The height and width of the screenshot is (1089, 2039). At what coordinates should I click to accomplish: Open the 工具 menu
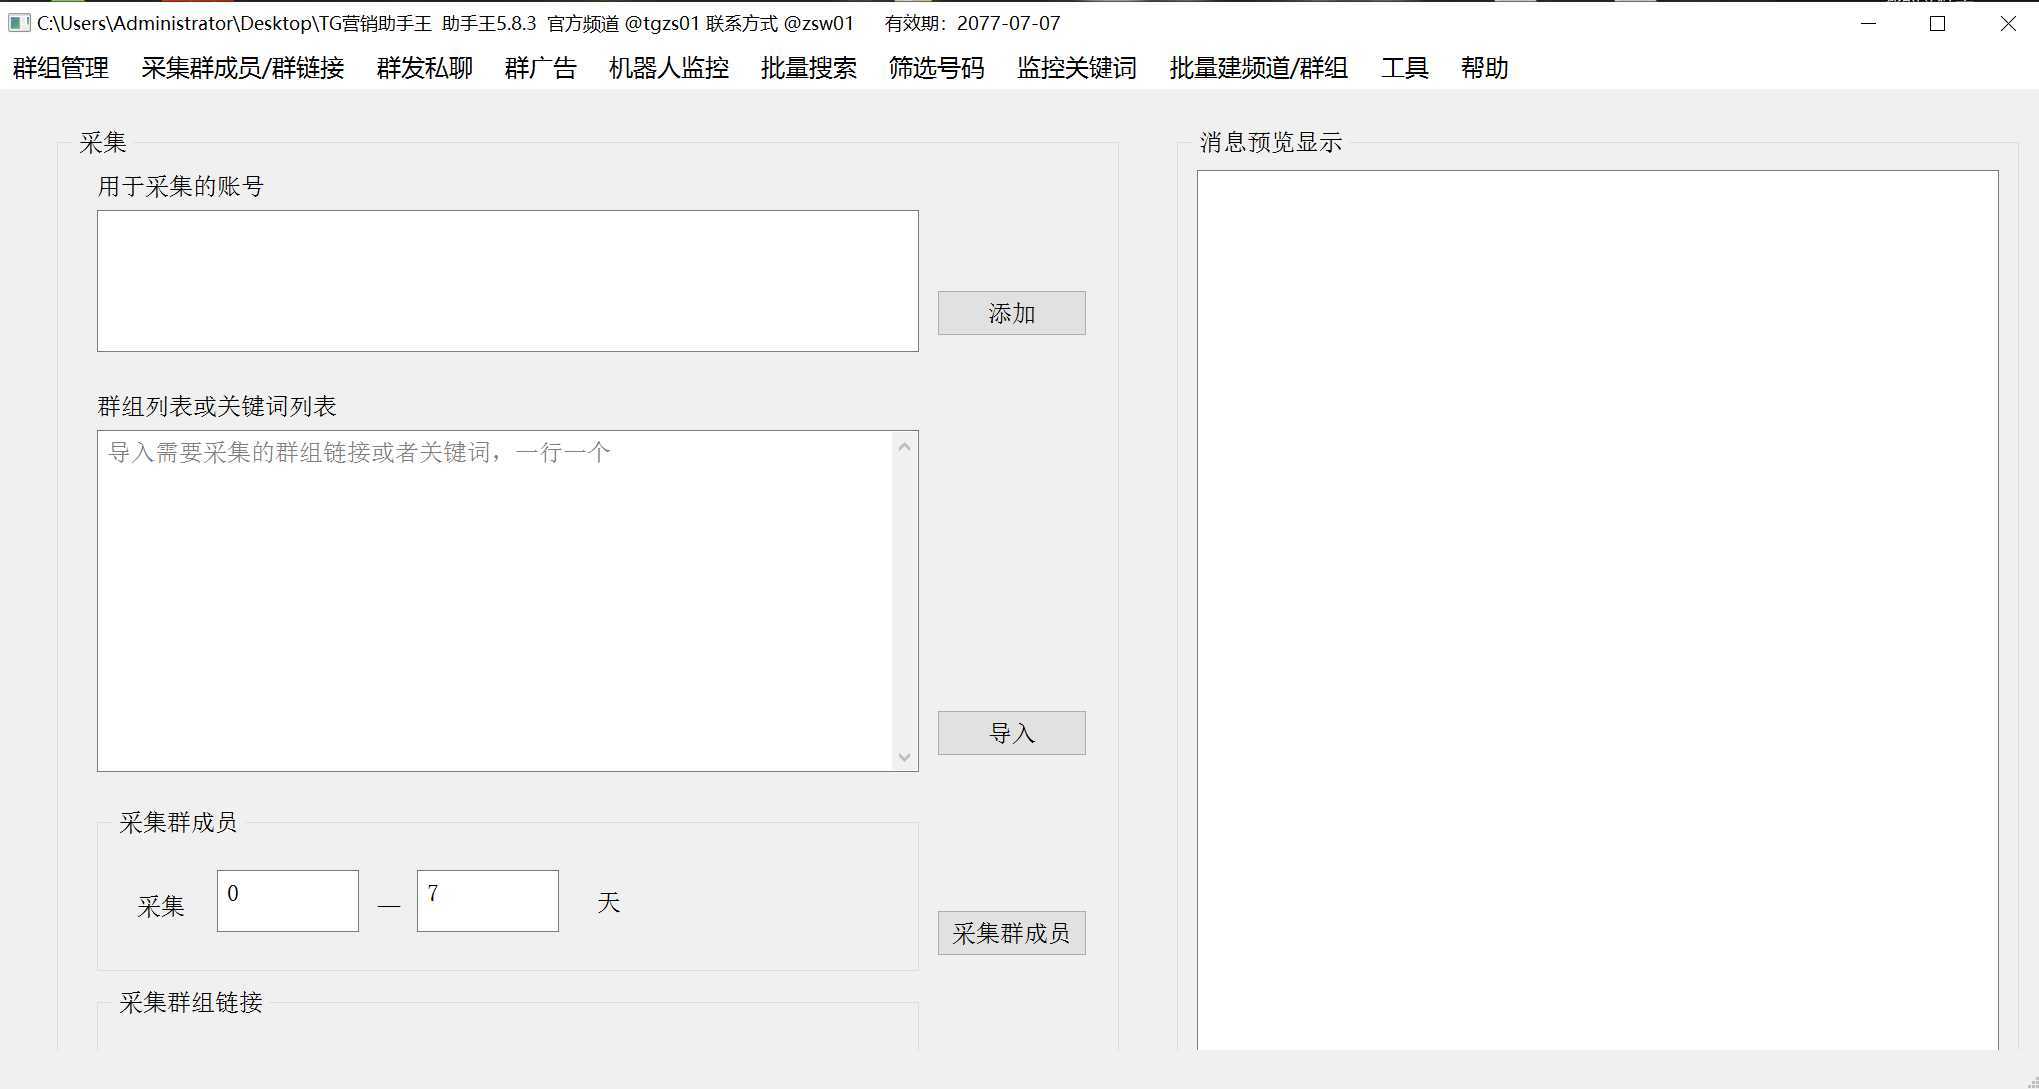pyautogui.click(x=1405, y=68)
